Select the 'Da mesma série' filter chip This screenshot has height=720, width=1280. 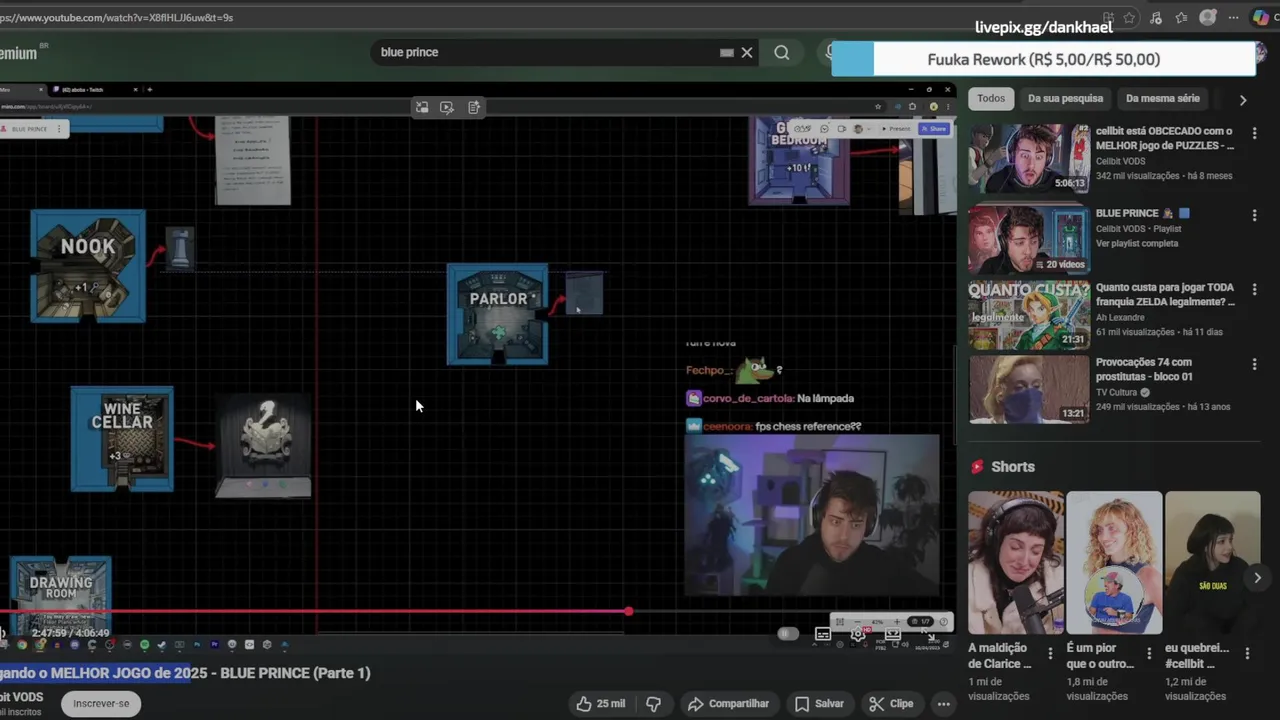click(x=1162, y=98)
